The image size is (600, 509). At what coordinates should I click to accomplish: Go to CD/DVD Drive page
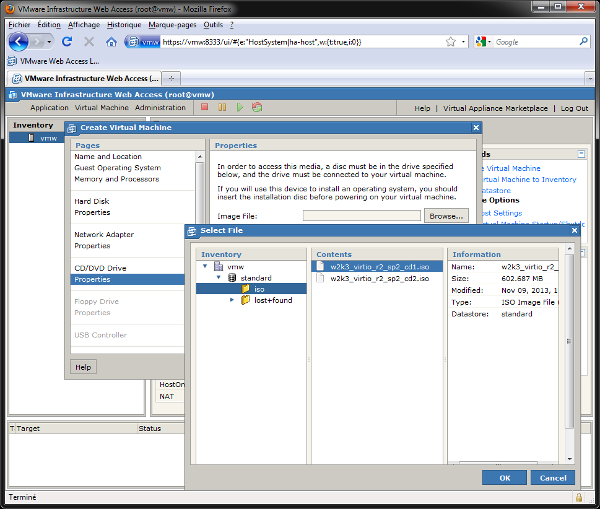(x=100, y=268)
